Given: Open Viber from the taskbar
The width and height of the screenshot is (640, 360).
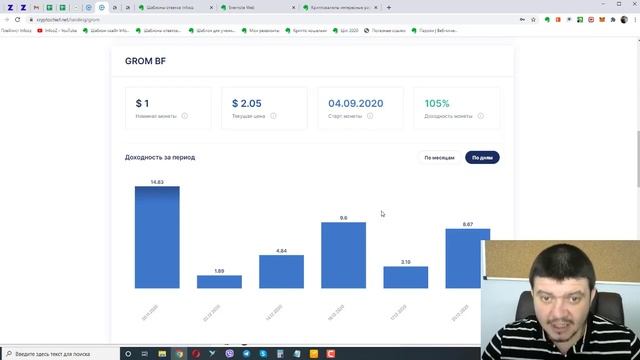Looking at the screenshot, I should click(229, 354).
